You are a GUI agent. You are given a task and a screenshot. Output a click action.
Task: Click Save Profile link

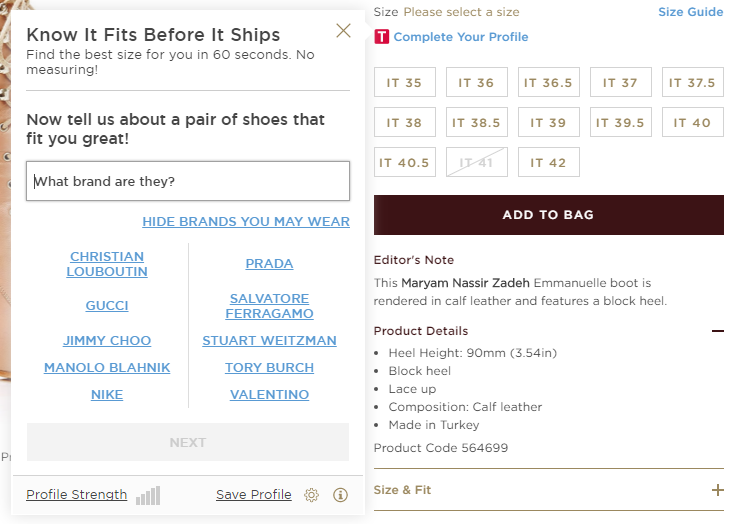(253, 495)
